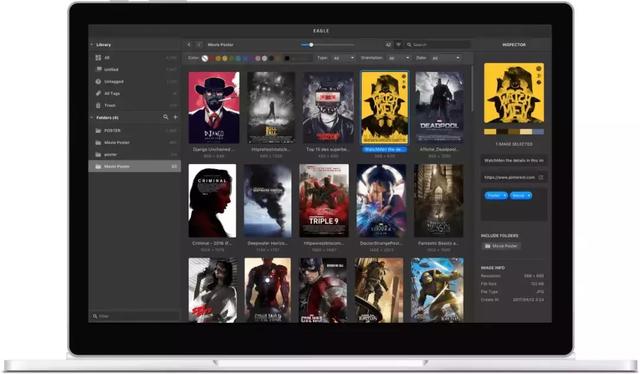Viewport: 640px width, 374px height.
Task: Select the Doctor Strange poster thumbnail
Action: tap(381, 201)
